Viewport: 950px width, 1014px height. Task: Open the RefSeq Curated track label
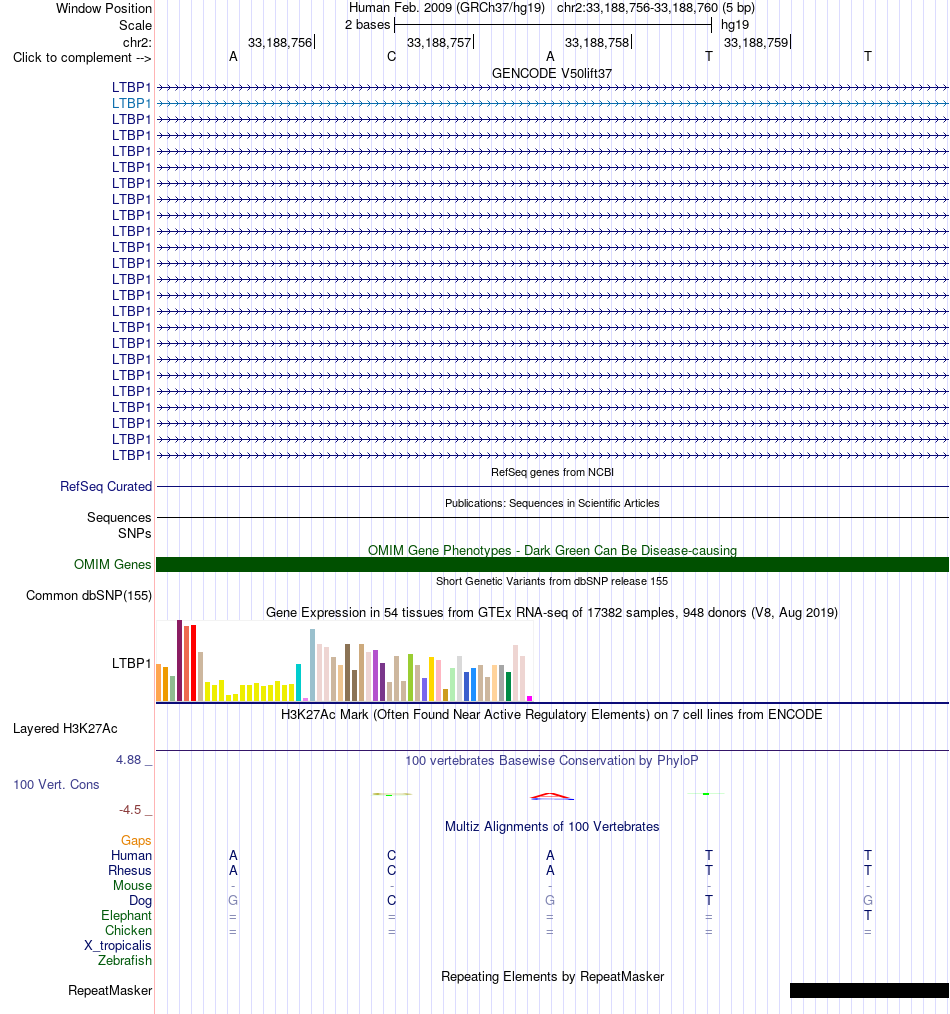pos(106,486)
